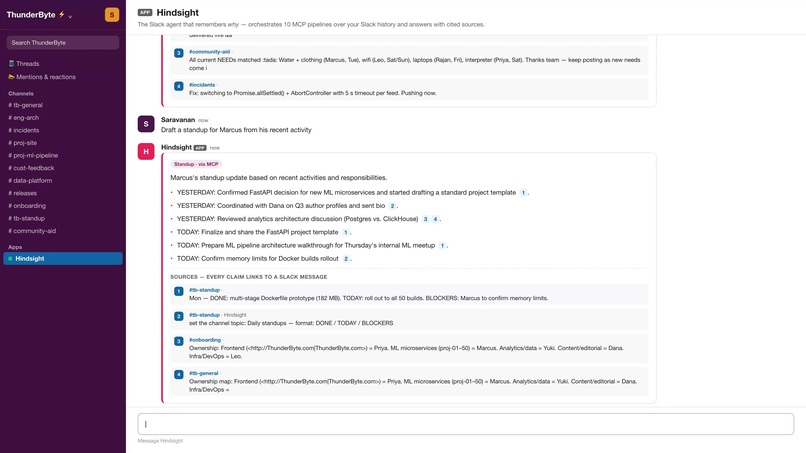Go to the releases channel

click(x=23, y=193)
